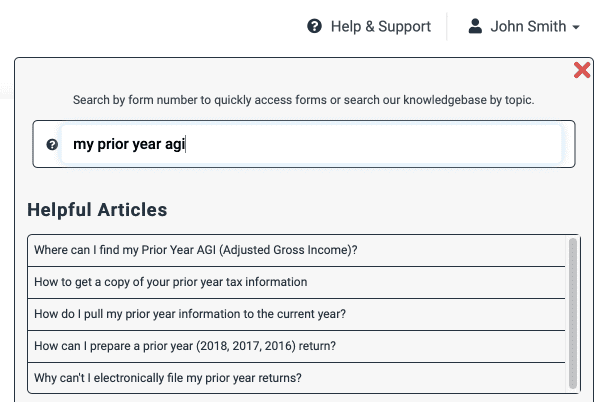Open the John Smith account menu
Image resolution: width=608 pixels, height=402 pixels.
click(x=524, y=26)
